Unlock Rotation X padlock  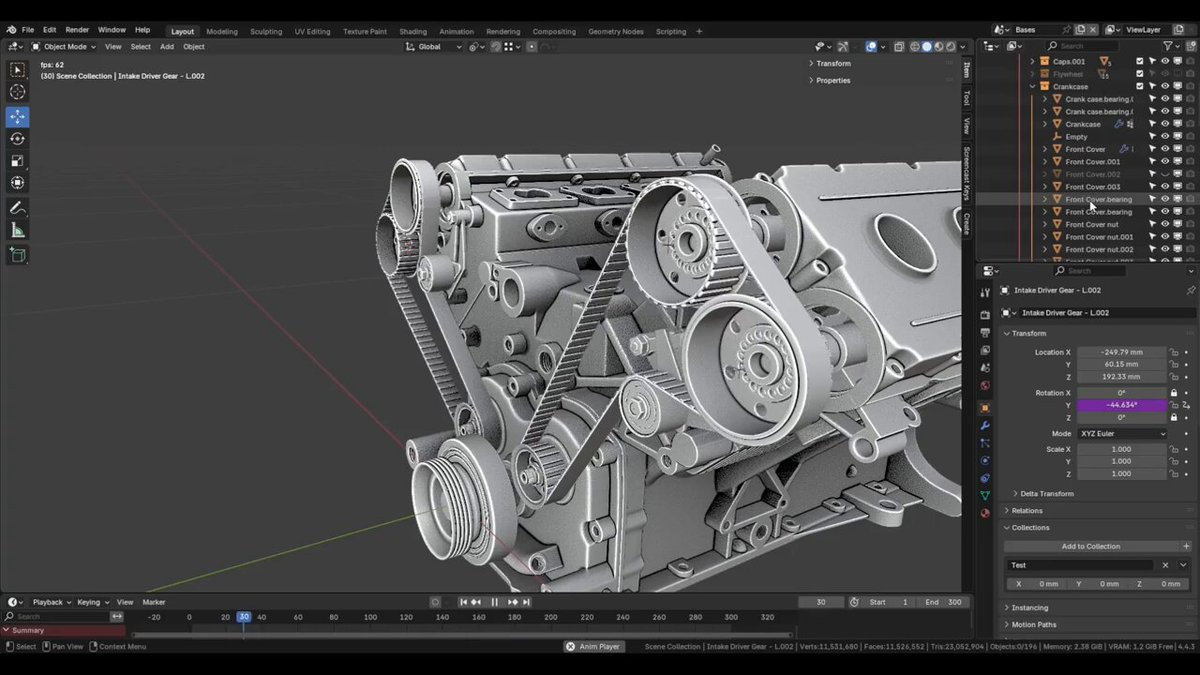pyautogui.click(x=1174, y=393)
